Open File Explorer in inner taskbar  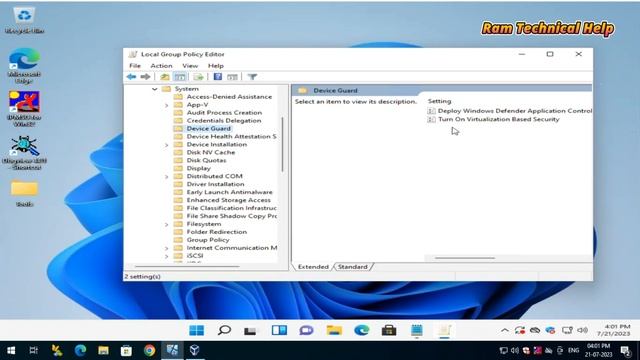pyautogui.click(x=334, y=330)
